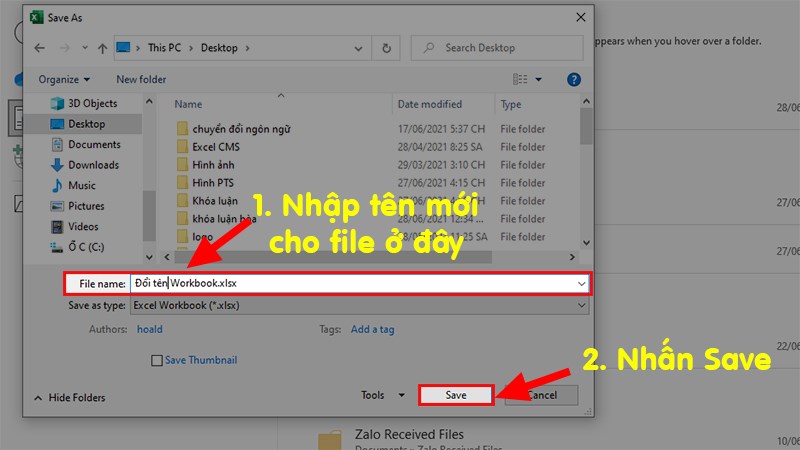The image size is (800, 450).
Task: Click the Save button
Action: pos(456,395)
